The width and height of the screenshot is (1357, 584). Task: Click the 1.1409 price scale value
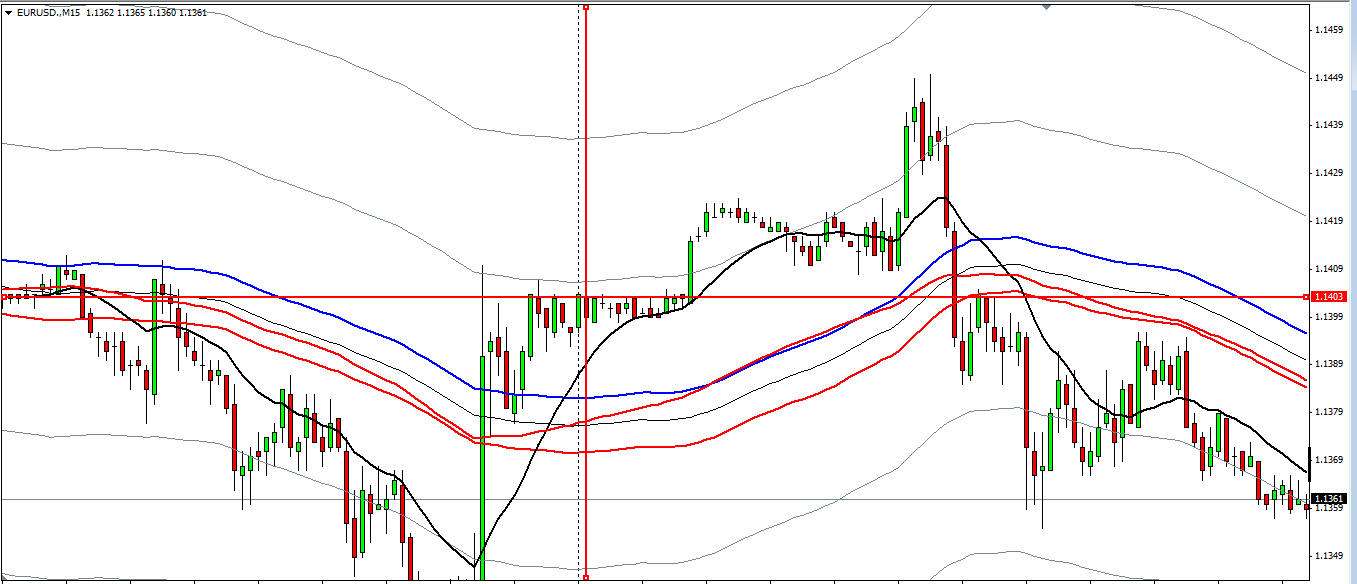(x=1331, y=268)
